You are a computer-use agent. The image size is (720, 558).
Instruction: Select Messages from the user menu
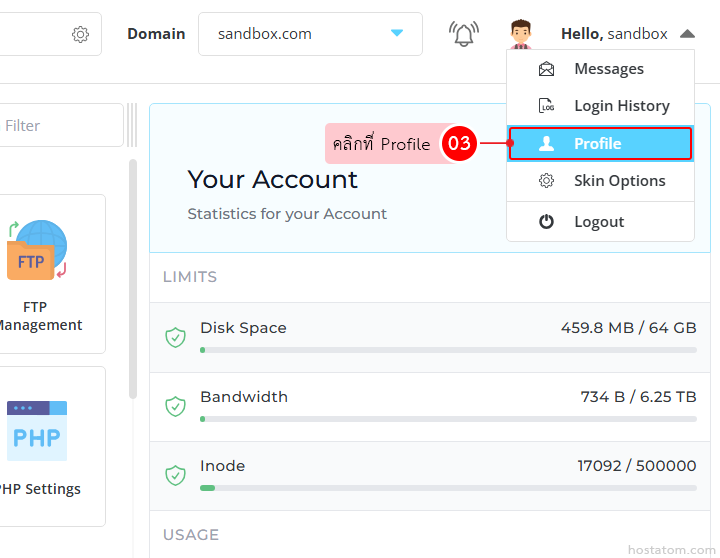[x=608, y=69]
